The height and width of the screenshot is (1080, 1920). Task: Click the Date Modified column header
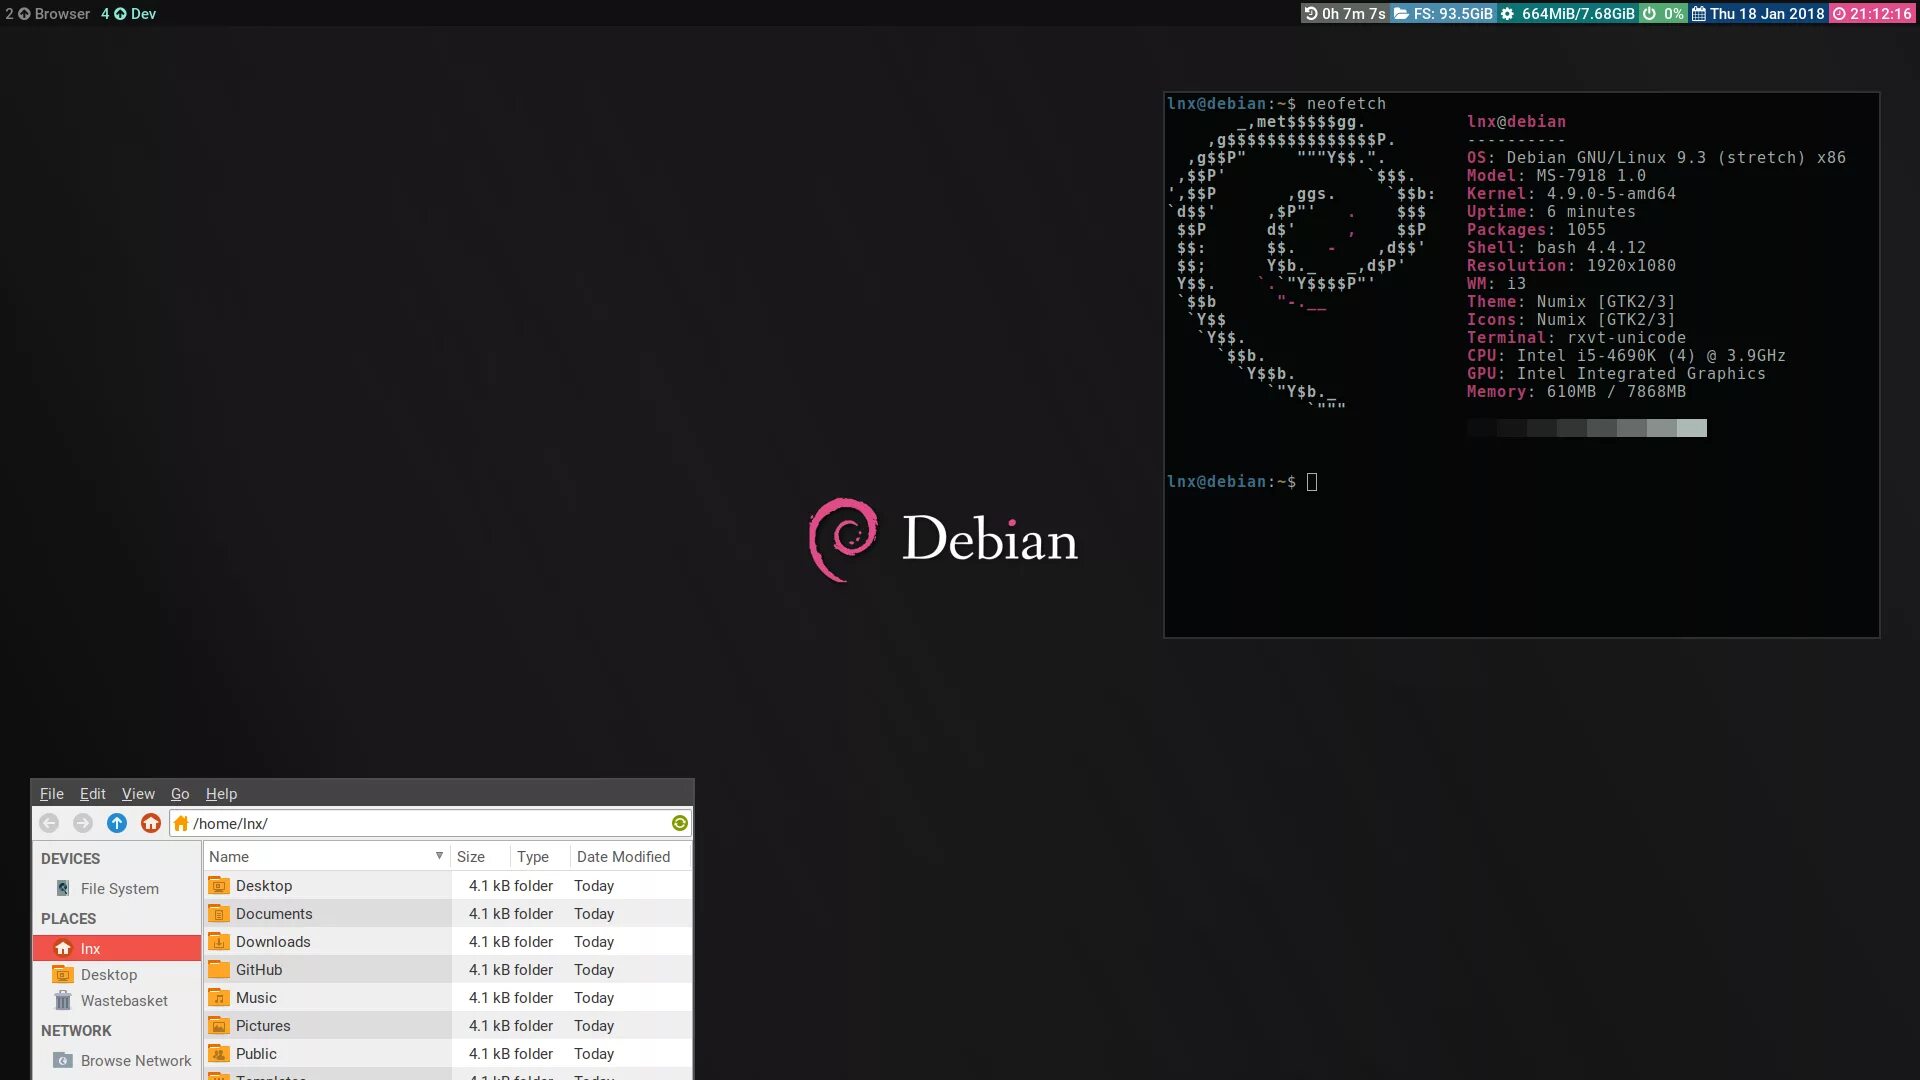point(622,857)
